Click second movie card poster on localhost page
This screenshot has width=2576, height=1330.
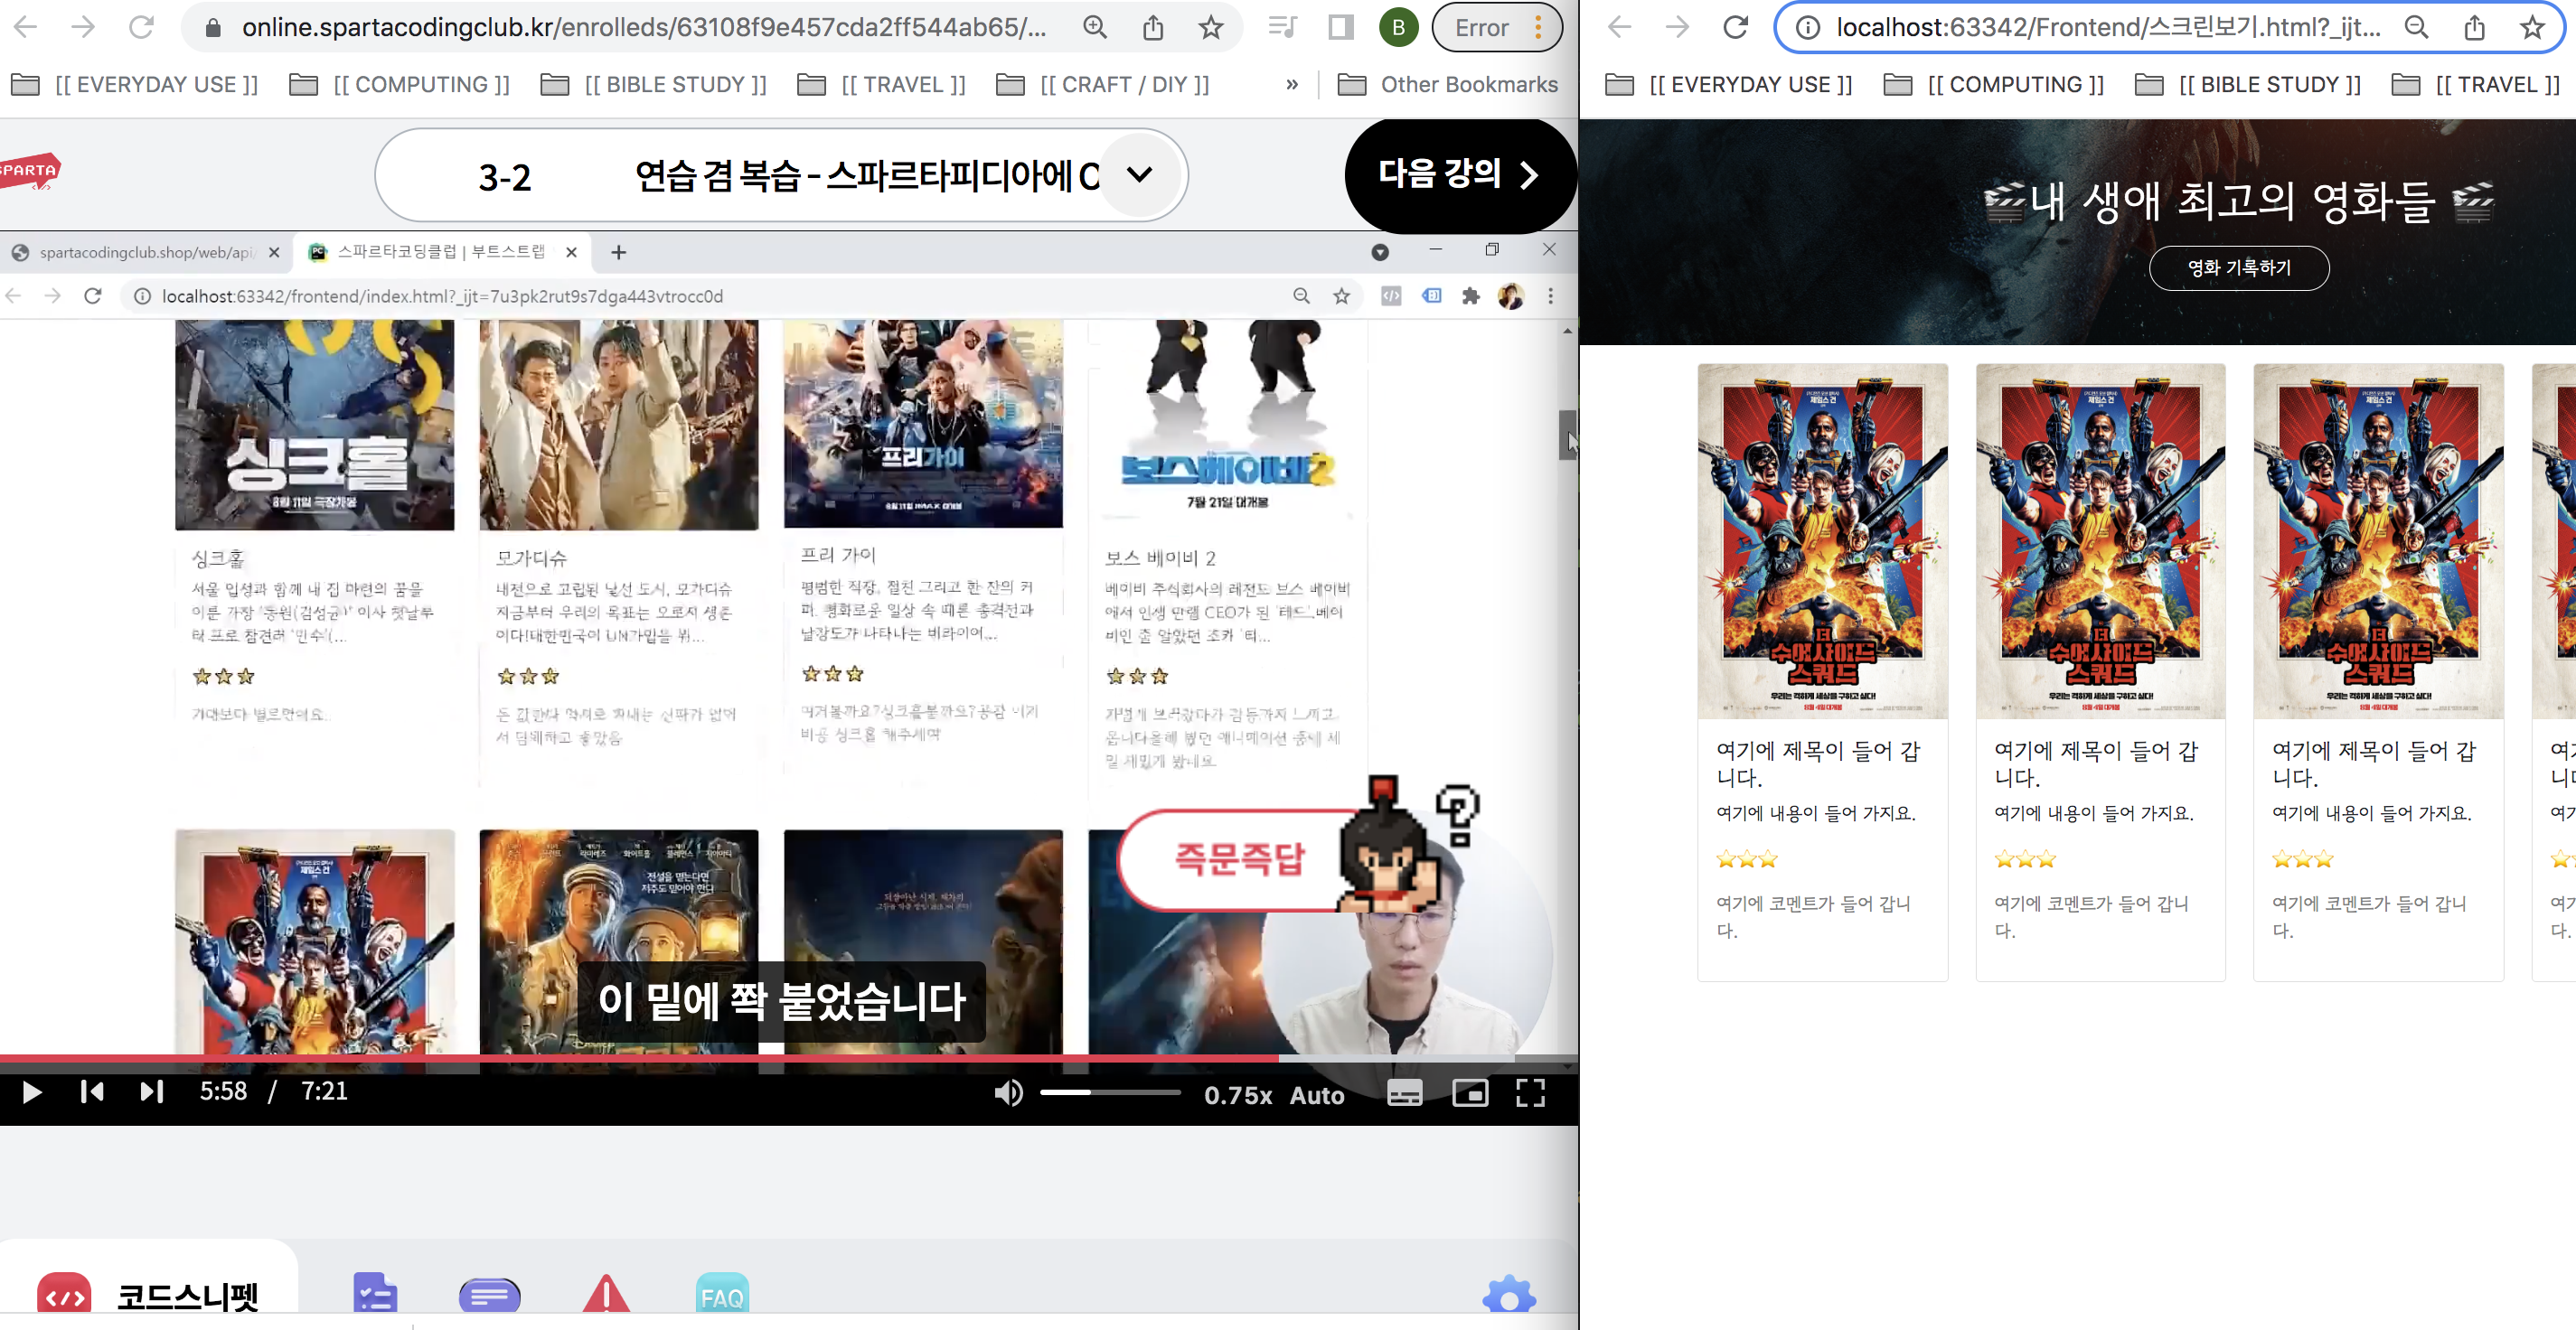pos(2100,541)
